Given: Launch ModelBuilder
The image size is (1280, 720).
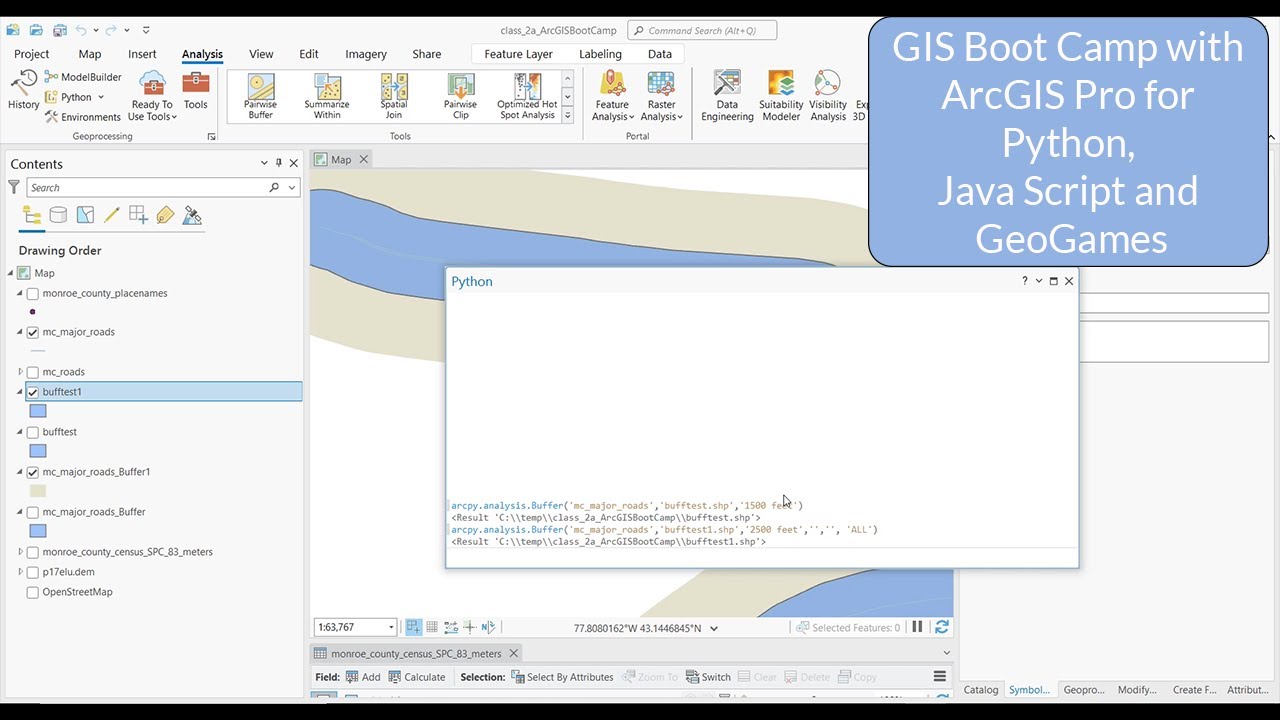Looking at the screenshot, I should [83, 77].
